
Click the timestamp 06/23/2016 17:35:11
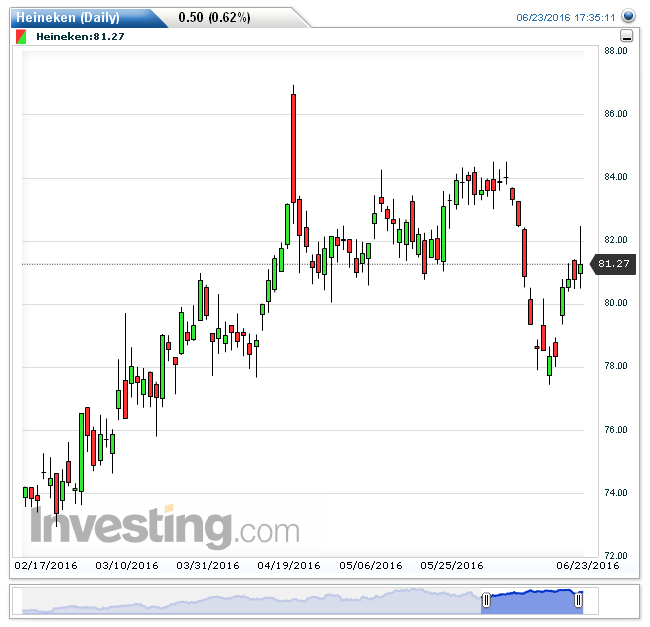pyautogui.click(x=565, y=17)
